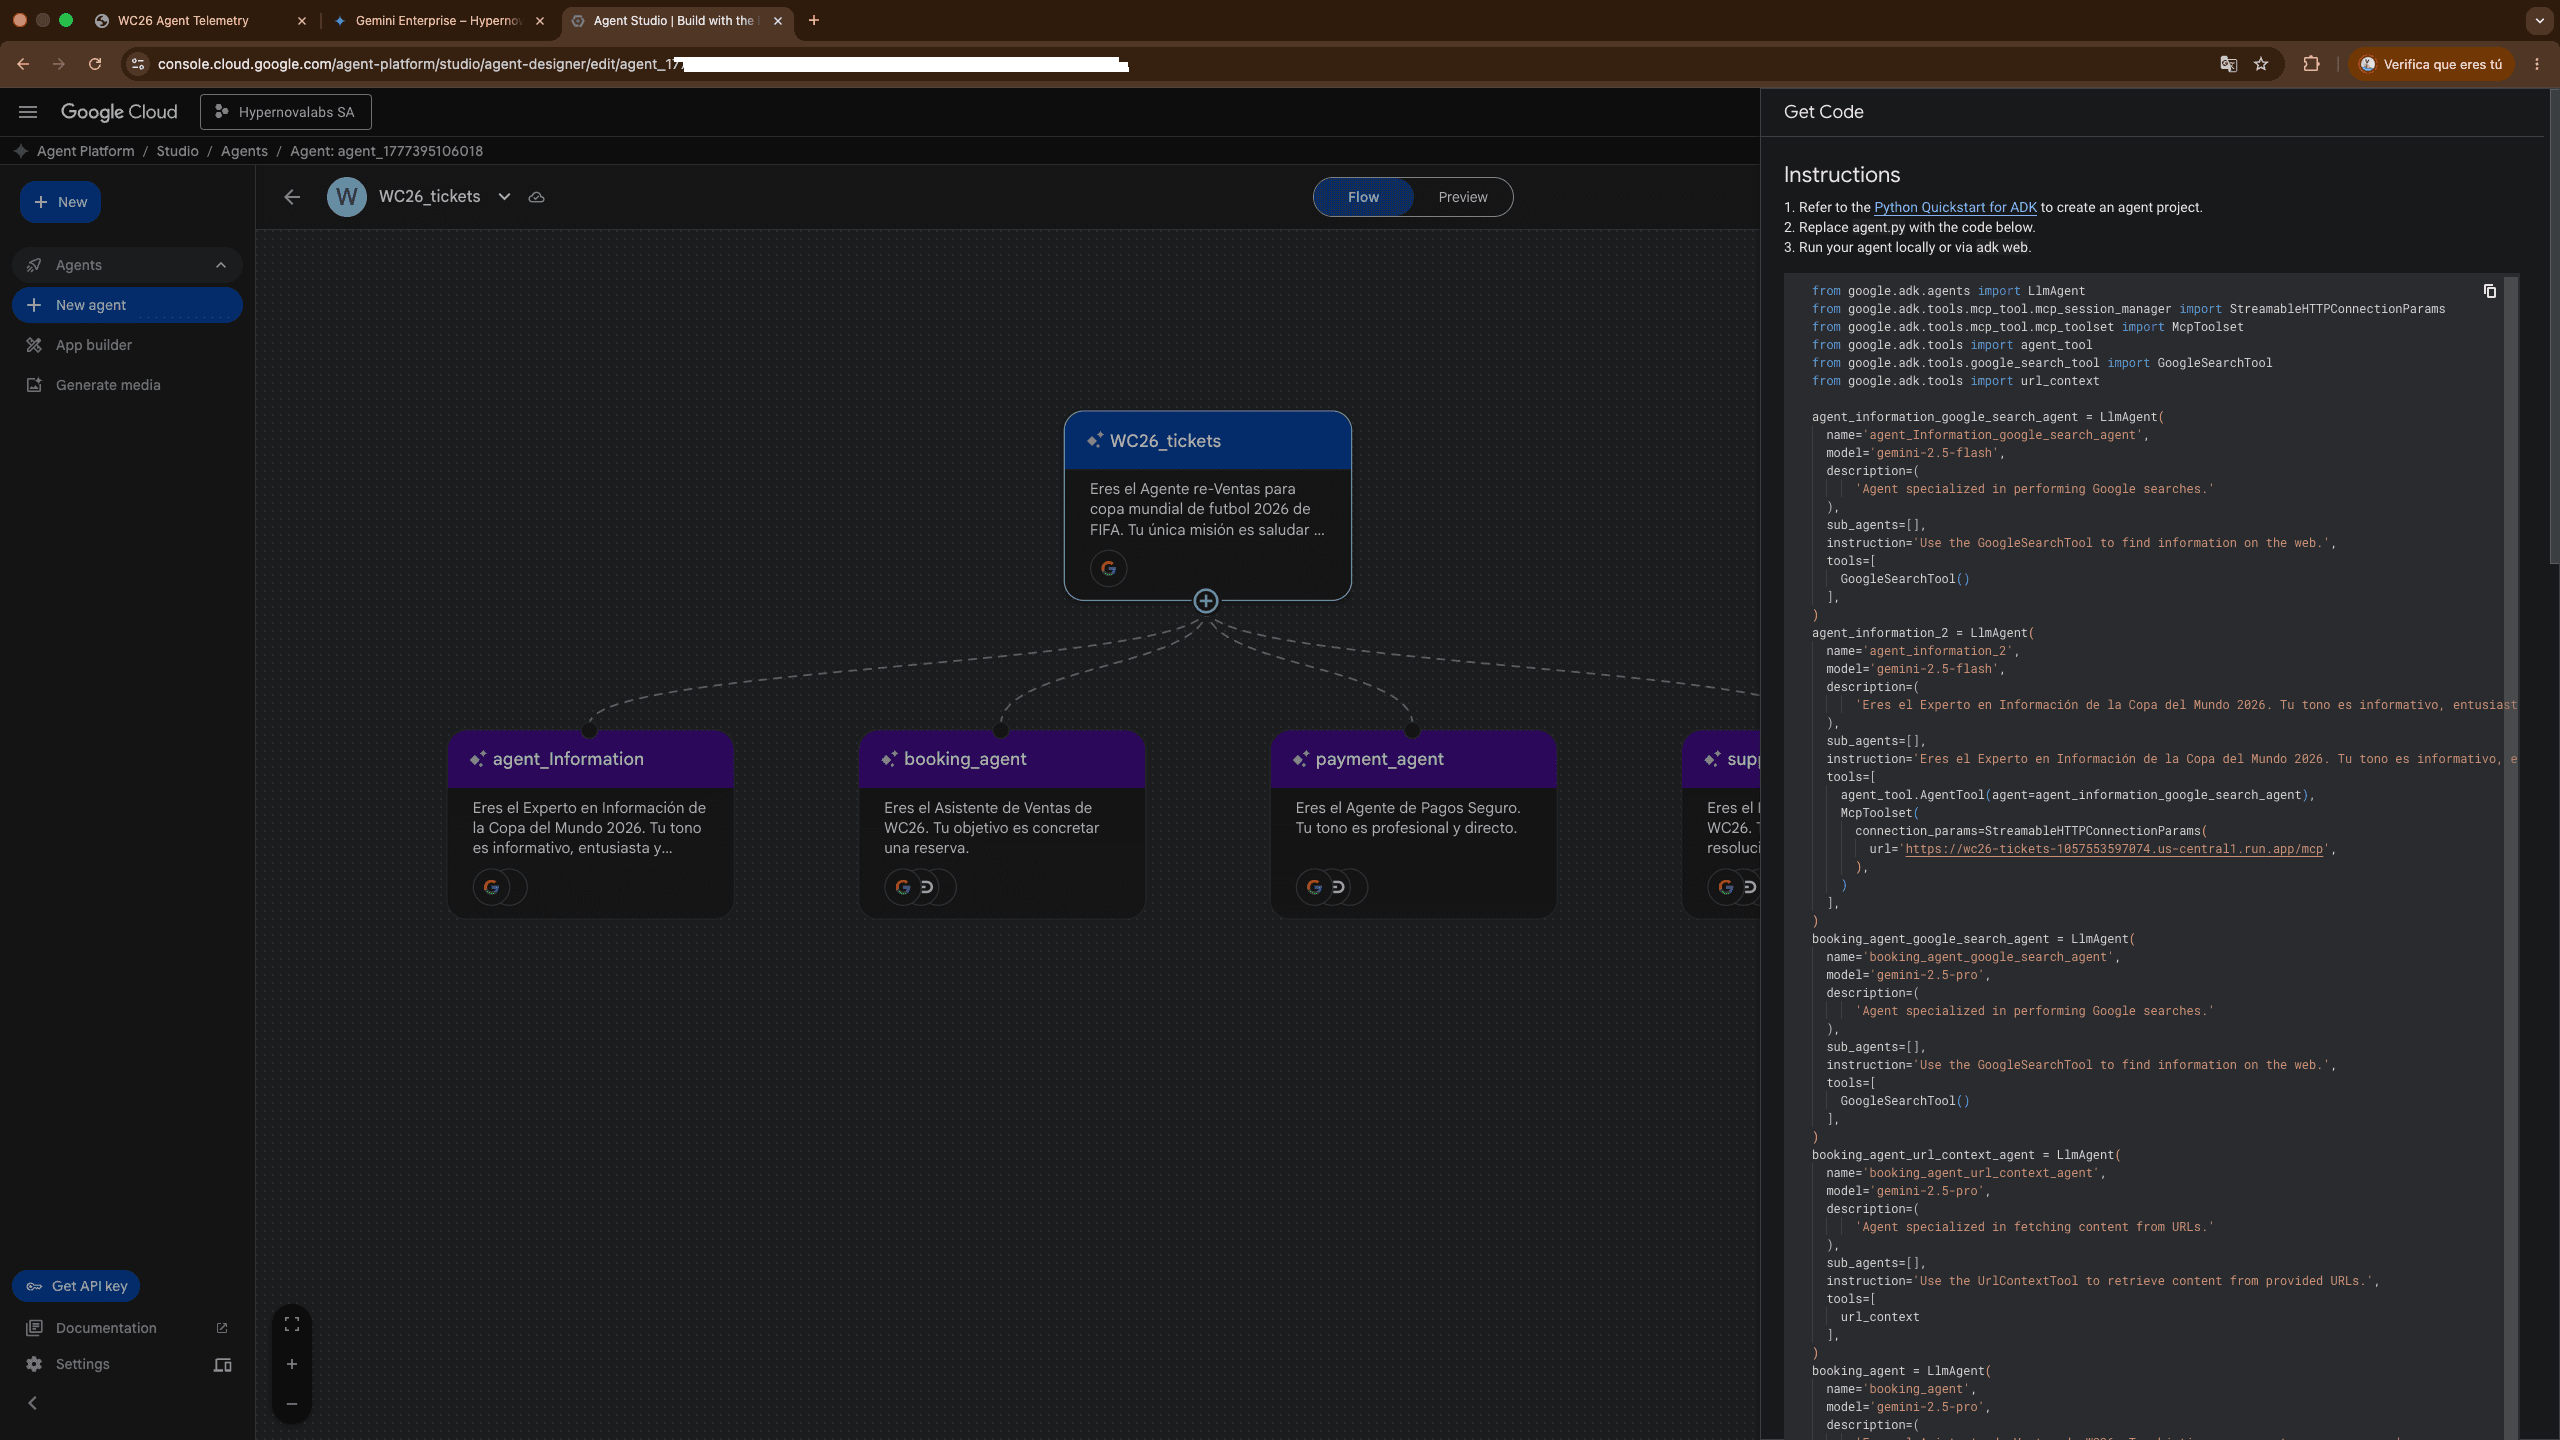2560x1440 pixels.
Task: Open the Python Quickstart for ADK link
Action: pos(1955,207)
